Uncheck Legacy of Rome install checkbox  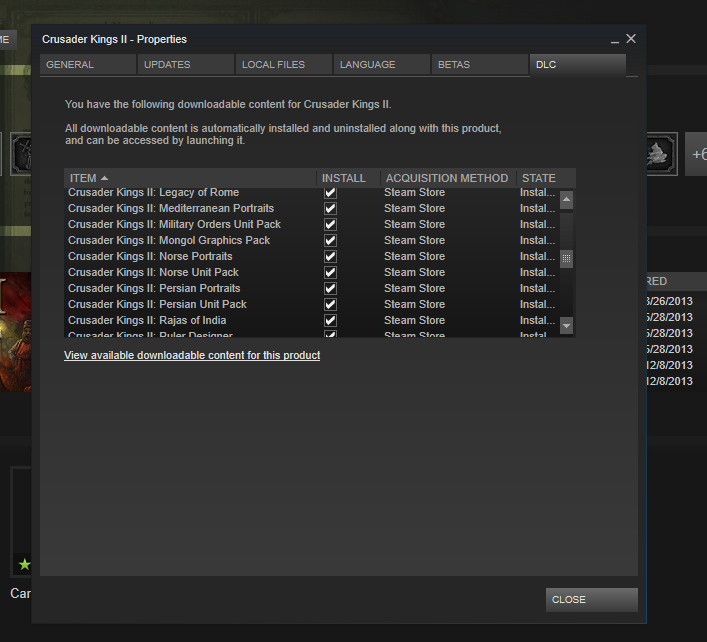pyautogui.click(x=331, y=192)
